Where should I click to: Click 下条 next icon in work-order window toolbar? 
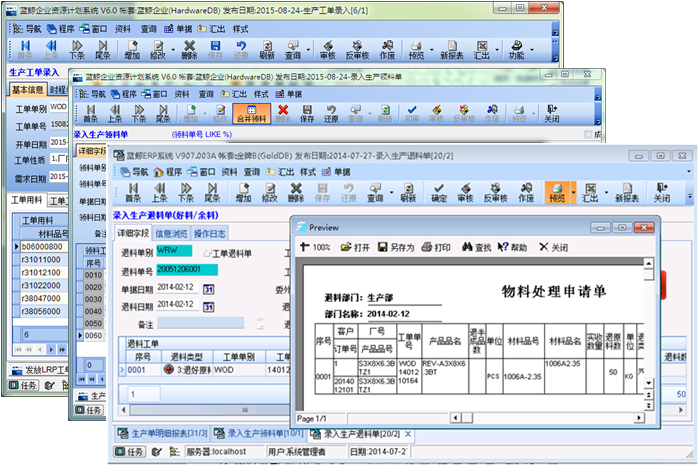(x=77, y=50)
